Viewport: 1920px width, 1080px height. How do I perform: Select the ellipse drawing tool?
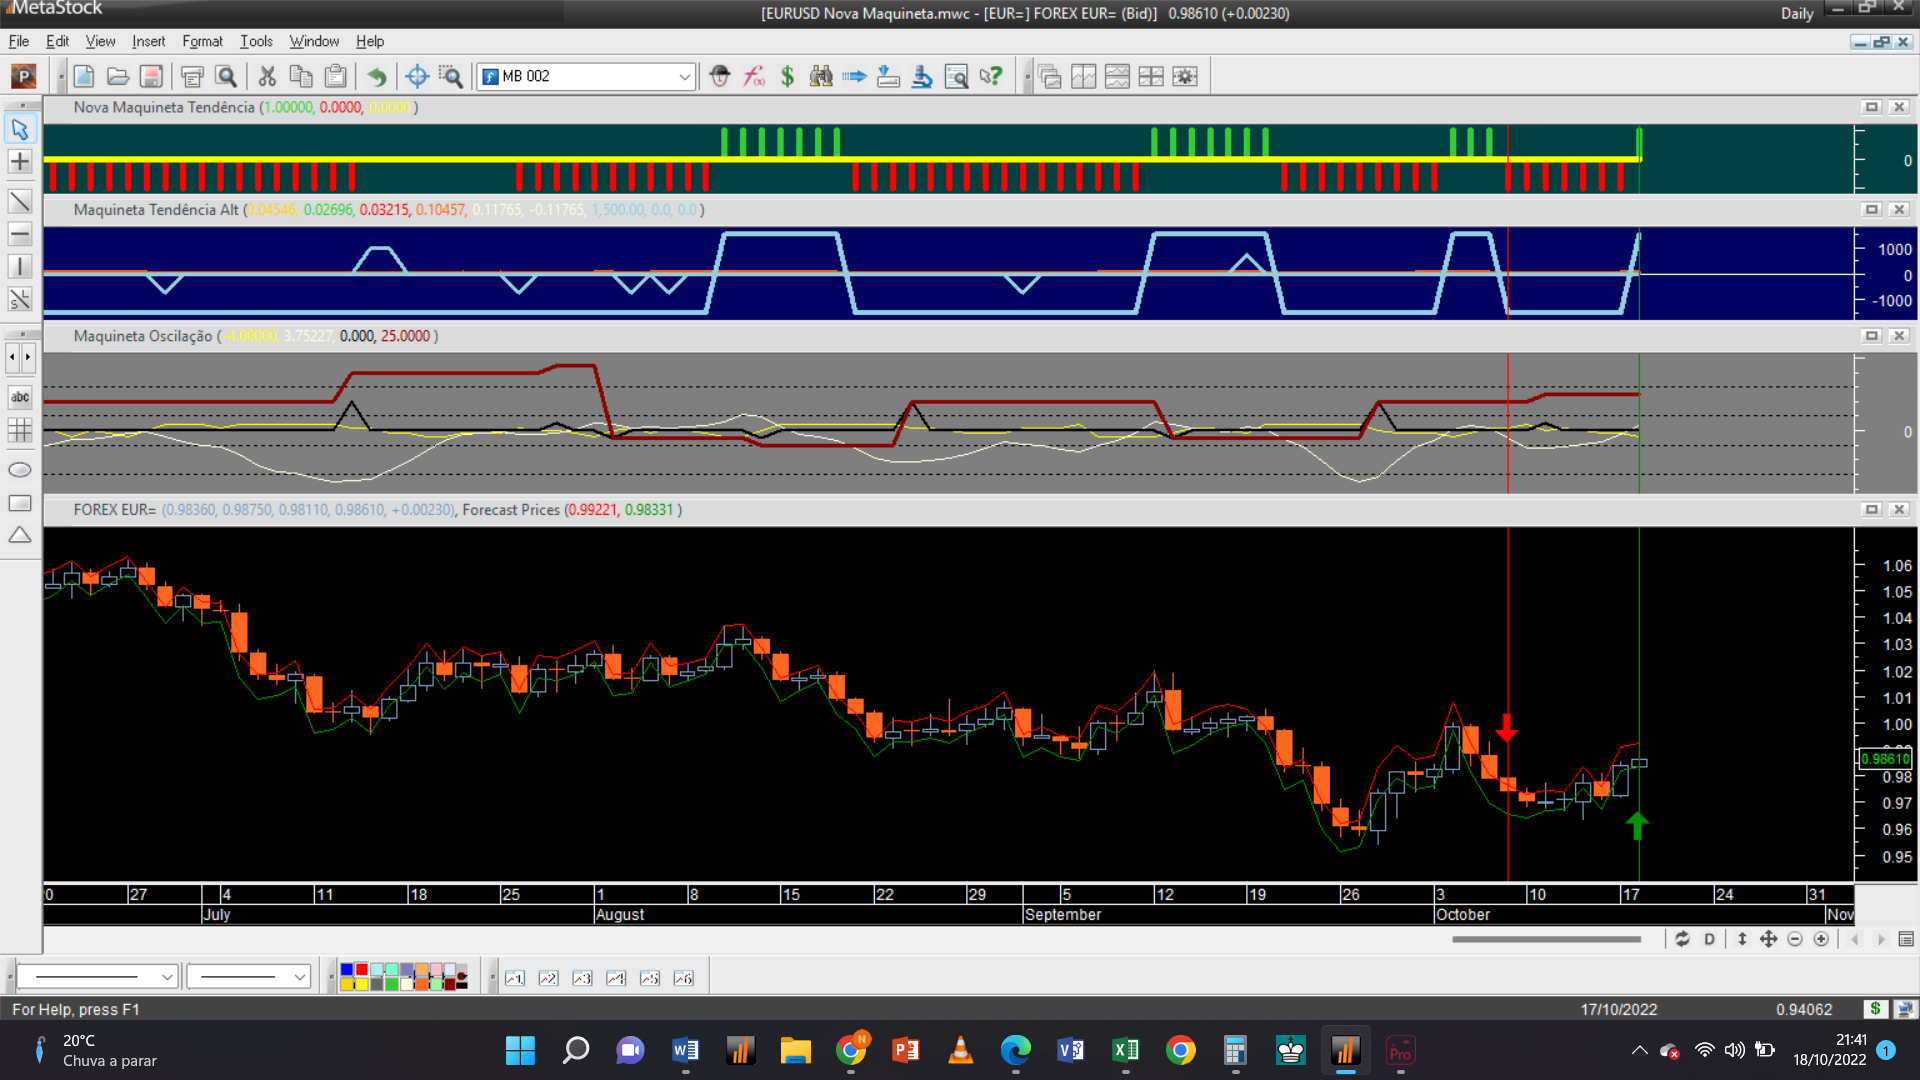coord(20,470)
